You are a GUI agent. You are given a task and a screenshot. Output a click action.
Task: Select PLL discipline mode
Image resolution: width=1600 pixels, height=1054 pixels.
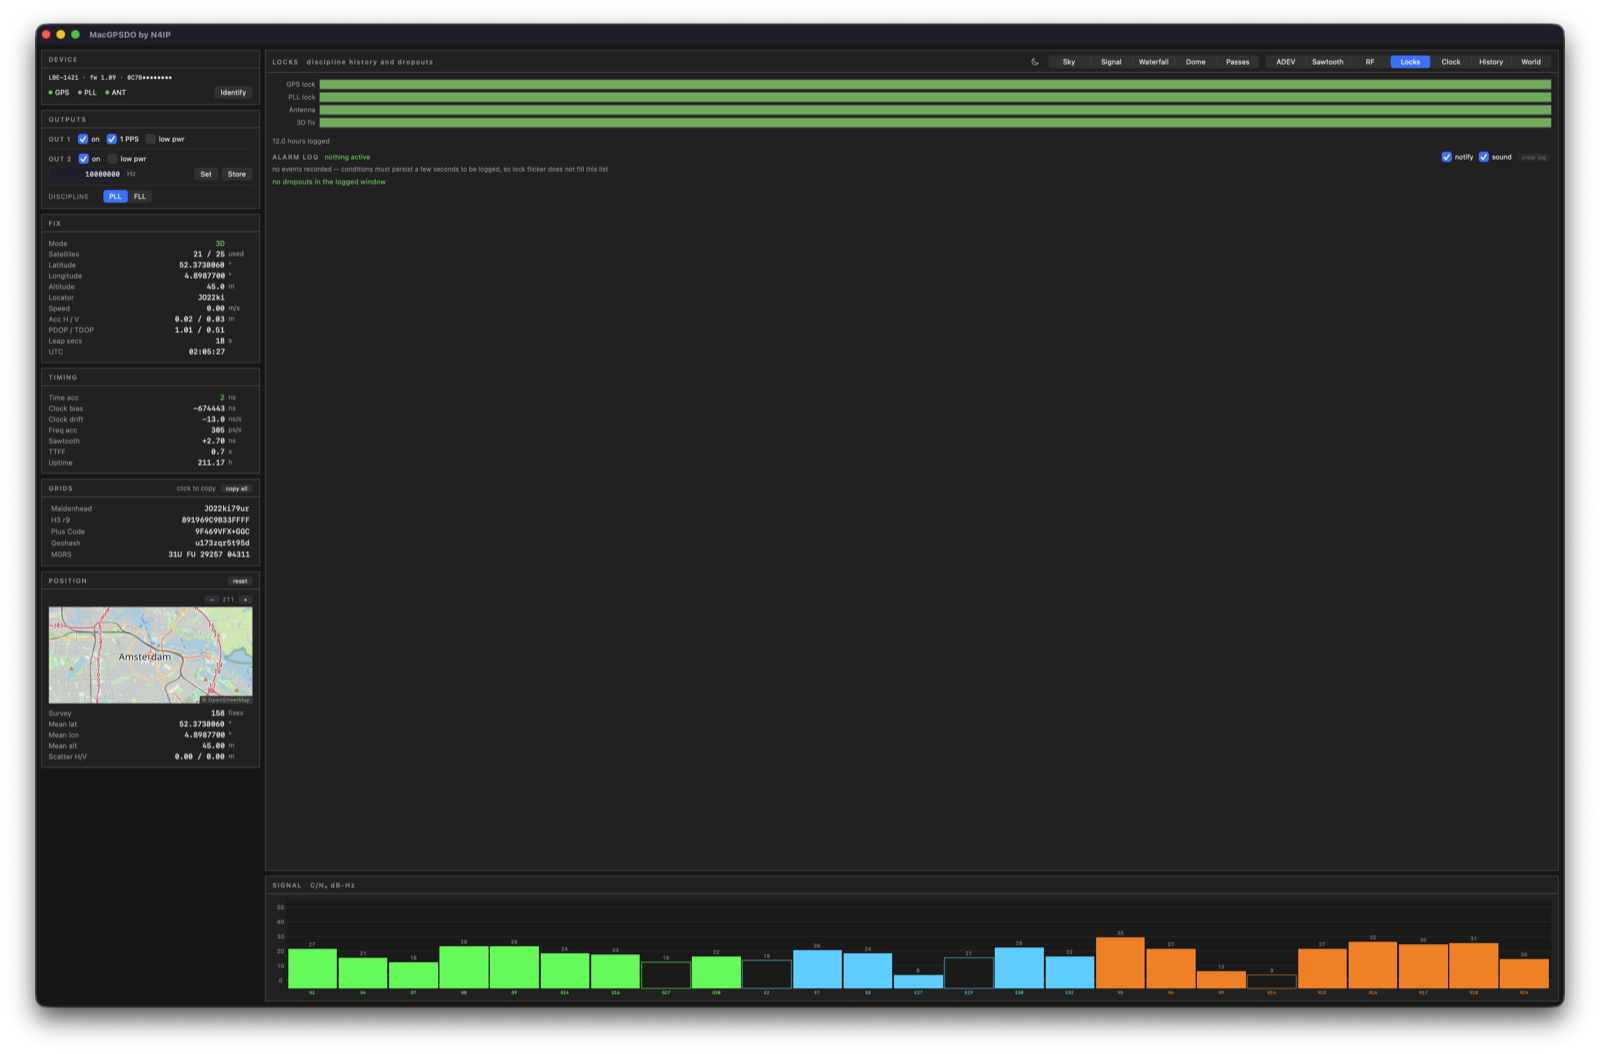(x=115, y=197)
